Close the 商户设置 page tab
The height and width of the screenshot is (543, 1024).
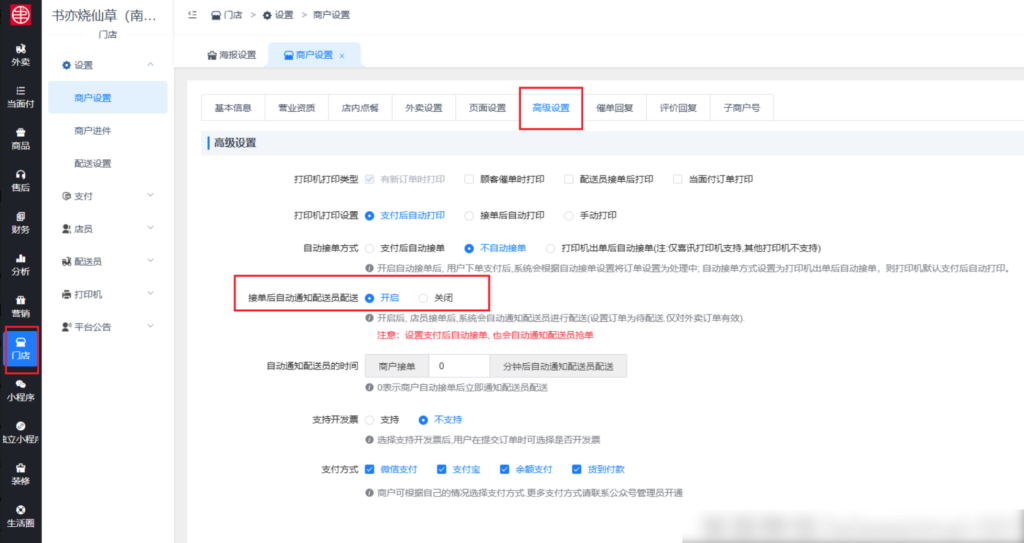coord(342,56)
